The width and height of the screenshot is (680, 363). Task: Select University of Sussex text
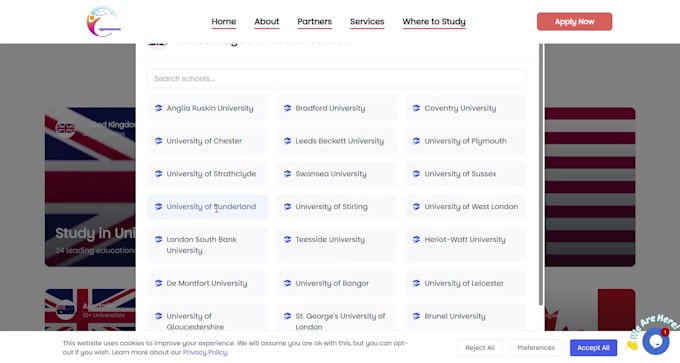coord(460,174)
